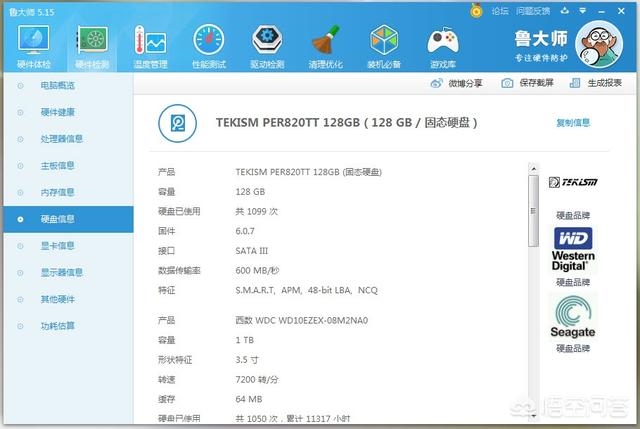The height and width of the screenshot is (429, 640).
Task: Minimize the 鲁大师 window
Action: click(602, 11)
